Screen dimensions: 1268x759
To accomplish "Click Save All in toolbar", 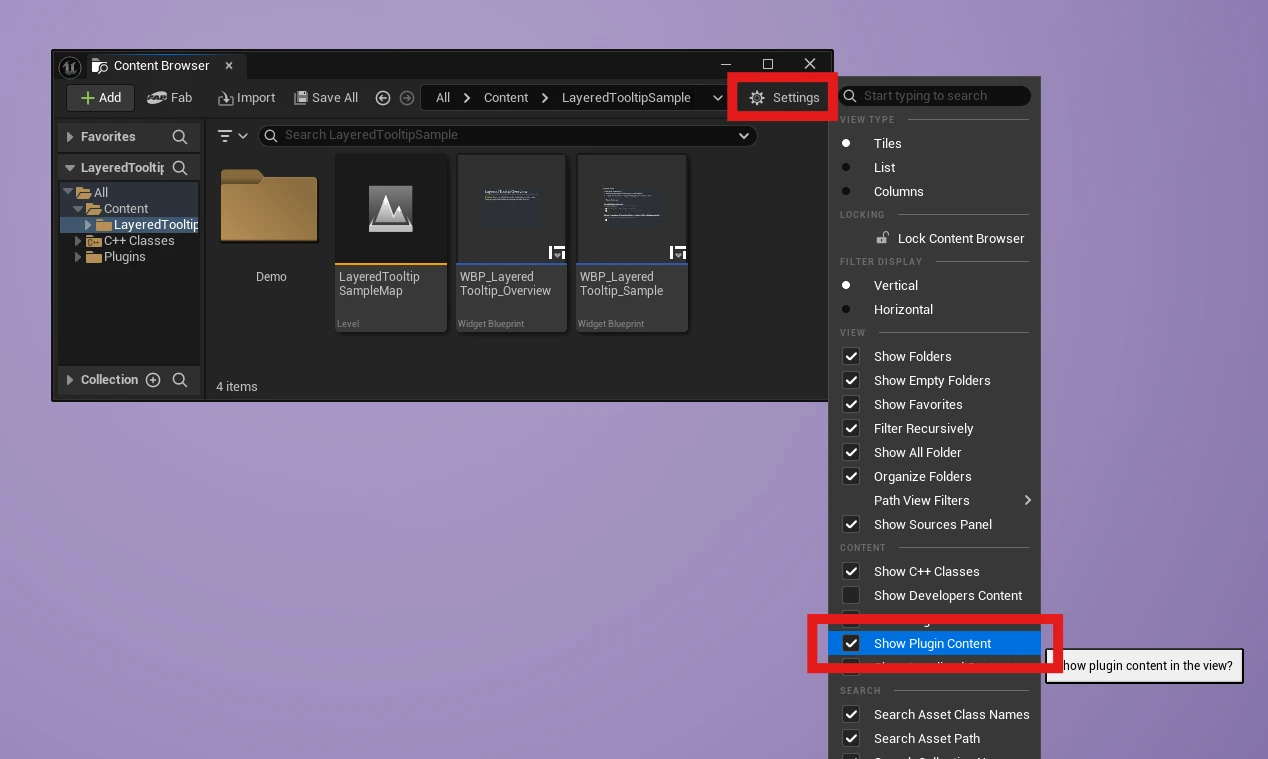I will coord(326,98).
